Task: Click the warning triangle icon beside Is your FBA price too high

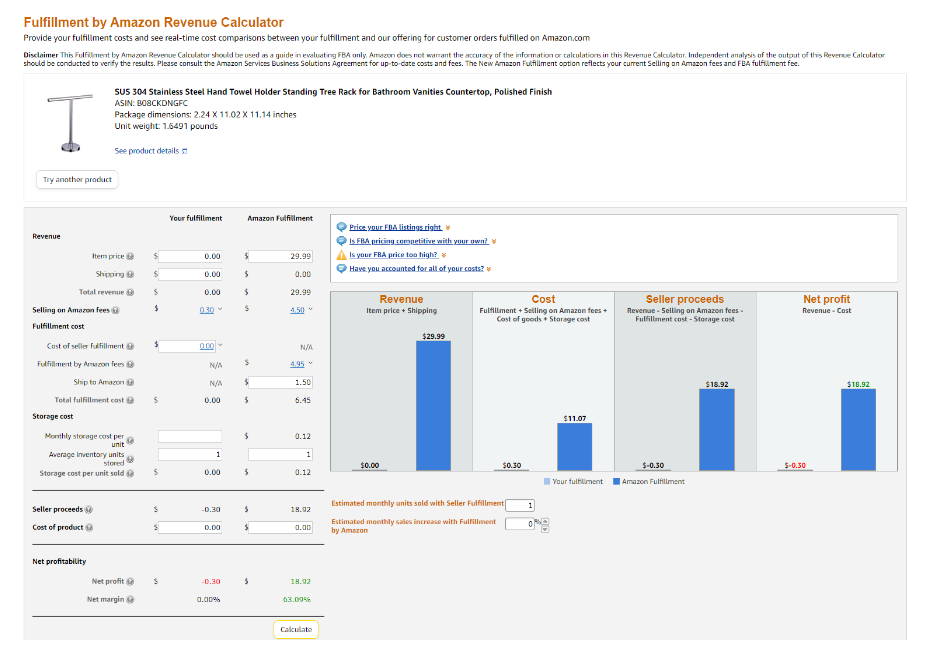Action: click(x=342, y=255)
